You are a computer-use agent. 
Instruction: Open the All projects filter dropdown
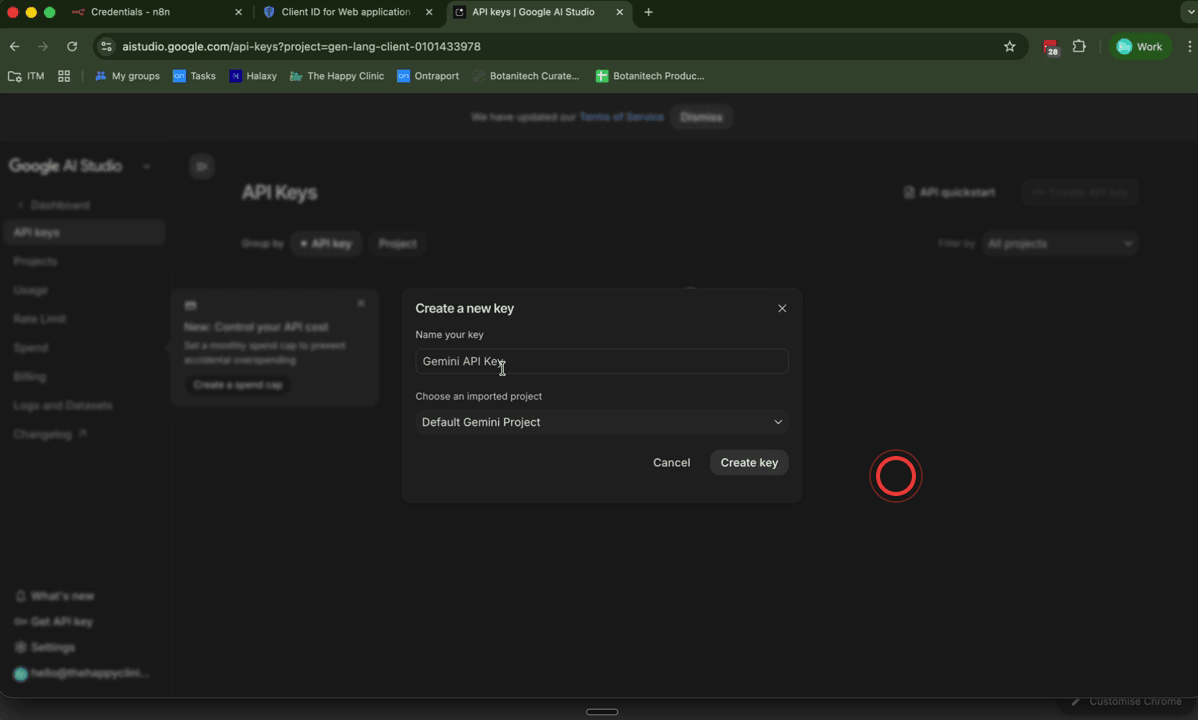[1059, 243]
